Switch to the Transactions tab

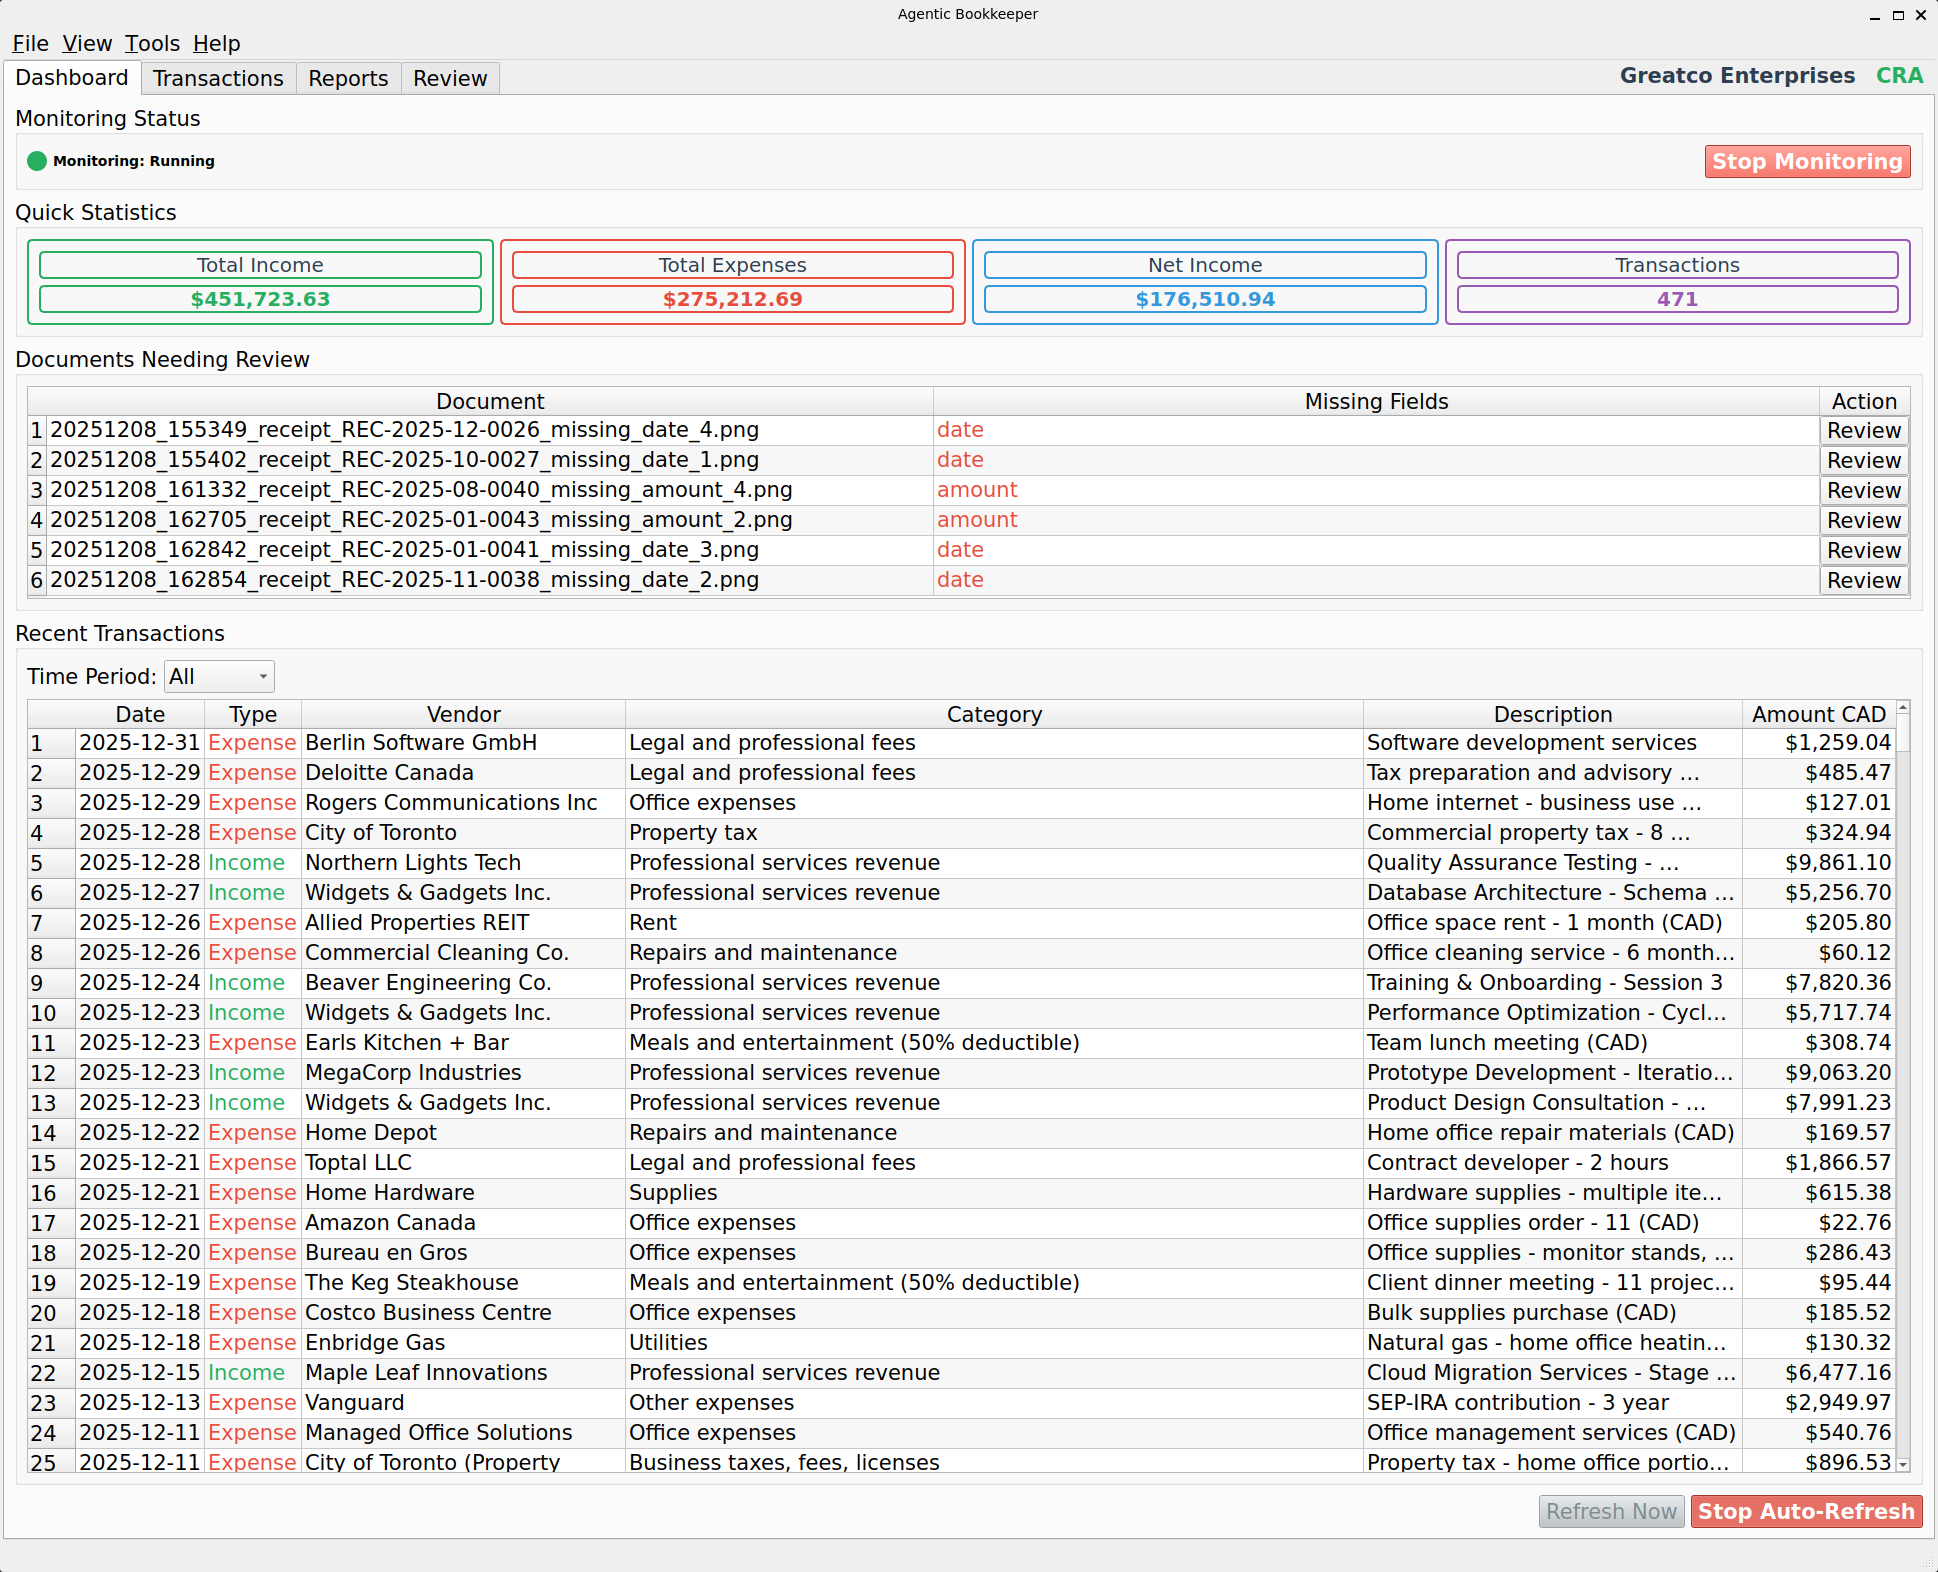pyautogui.click(x=218, y=78)
